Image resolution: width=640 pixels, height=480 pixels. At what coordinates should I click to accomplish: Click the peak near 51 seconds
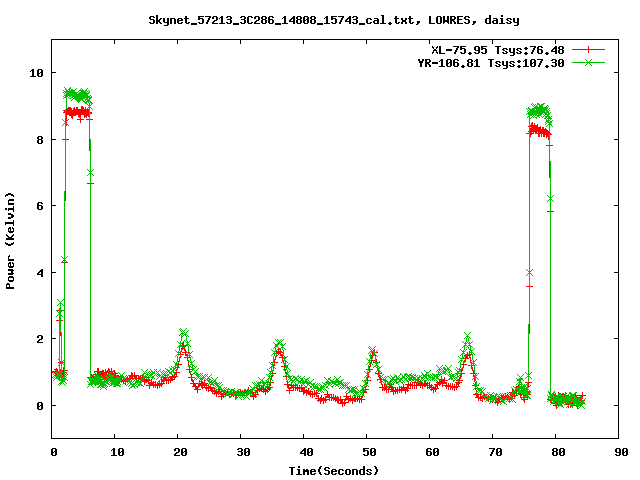[372, 350]
